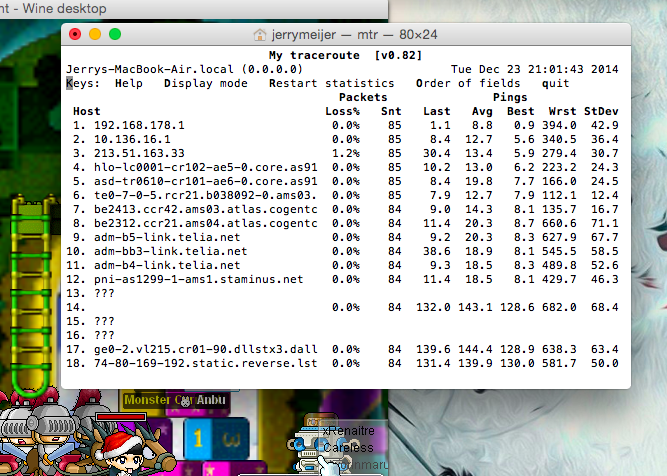Click the date 'Tue Dec 23 21:01:43 2014'
The image size is (667, 476).
tap(534, 69)
